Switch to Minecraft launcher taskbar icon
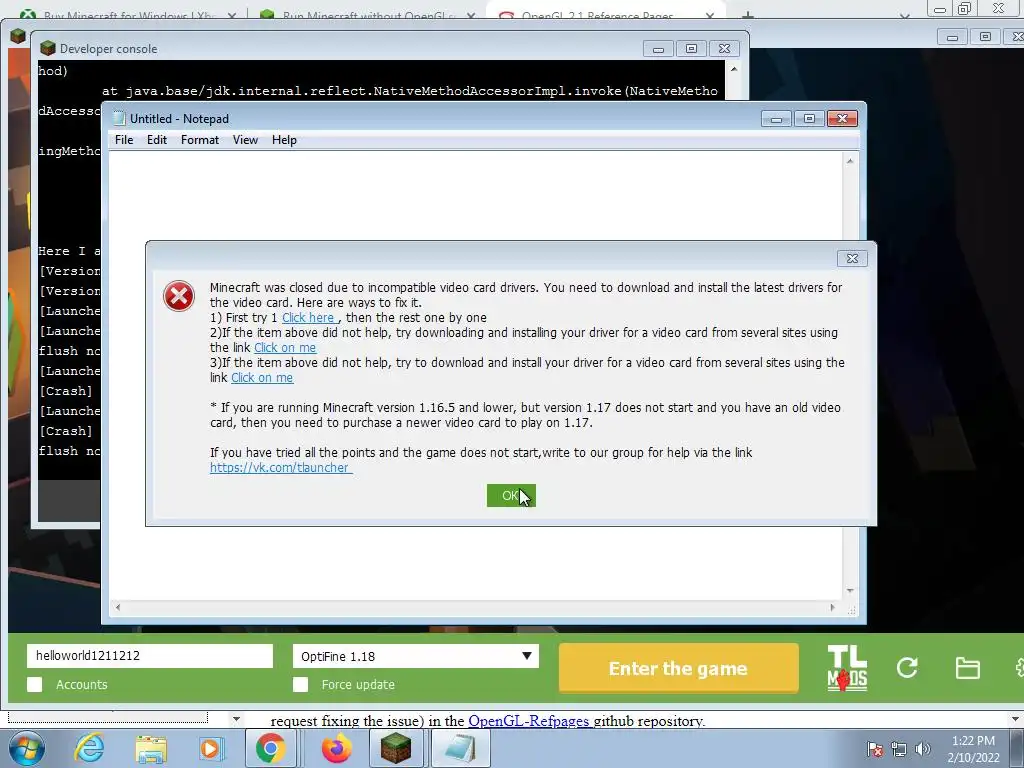Viewport: 1024px width, 768px height. (x=396, y=748)
